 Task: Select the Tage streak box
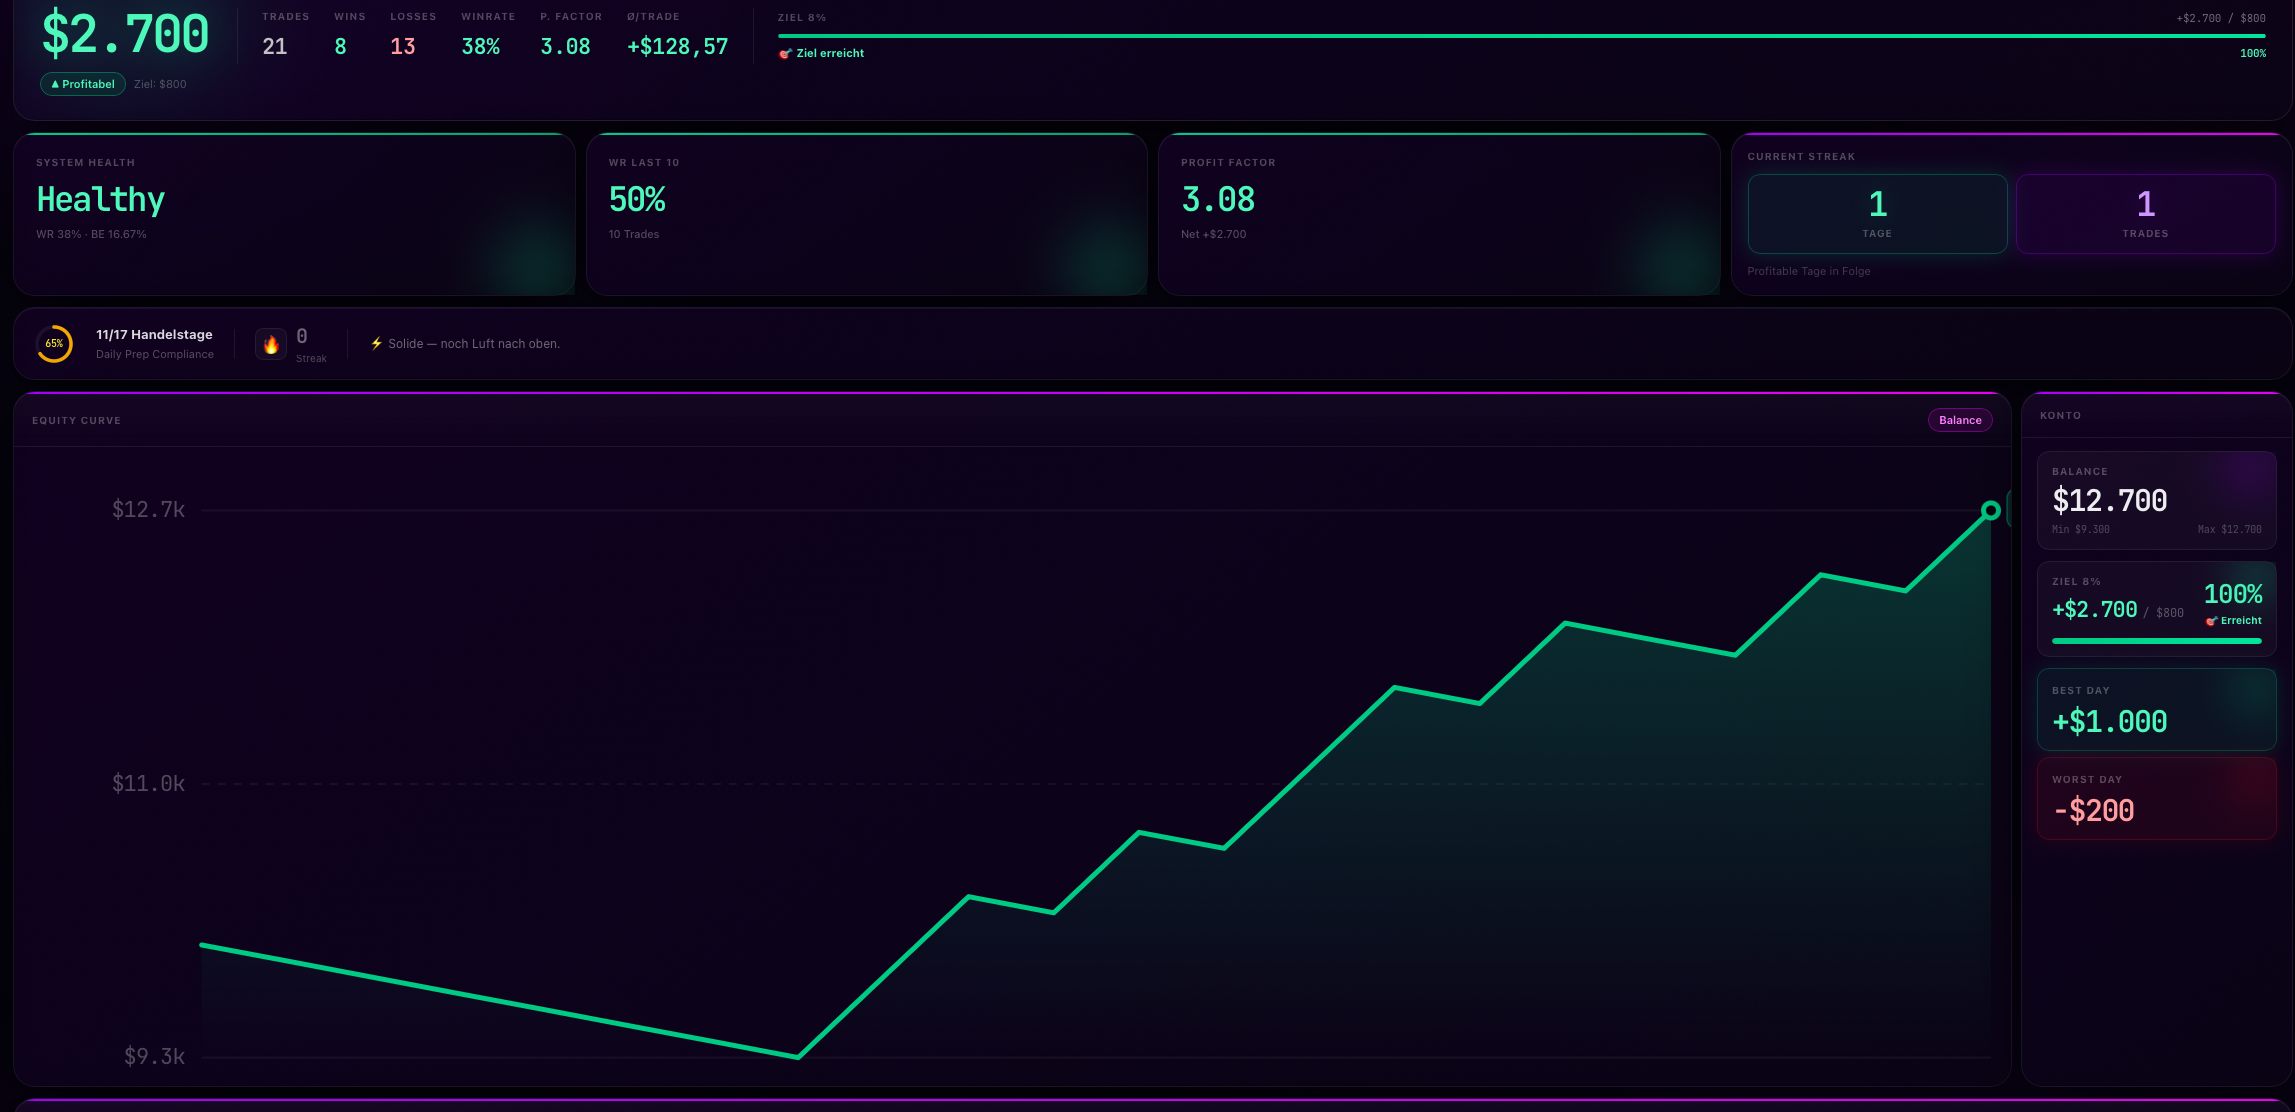1876,214
